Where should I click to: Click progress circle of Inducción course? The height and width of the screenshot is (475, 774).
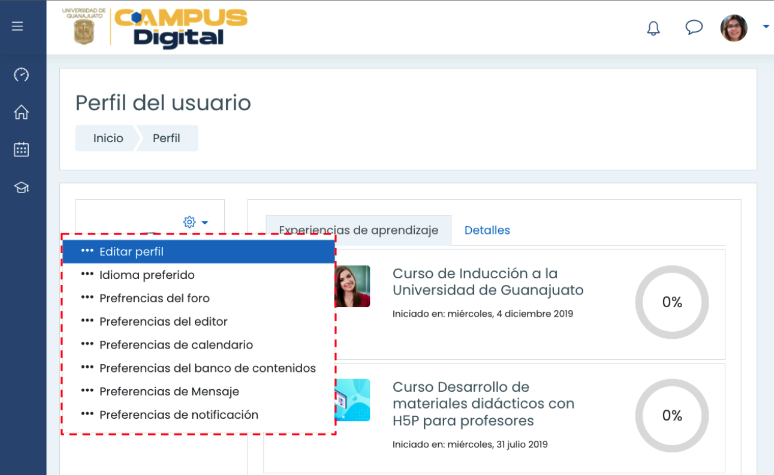point(672,302)
